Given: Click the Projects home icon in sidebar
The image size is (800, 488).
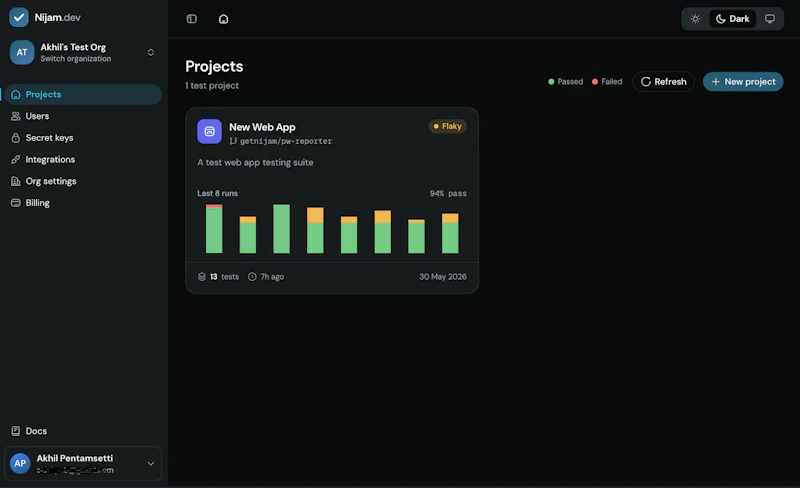Looking at the screenshot, I should pos(16,94).
